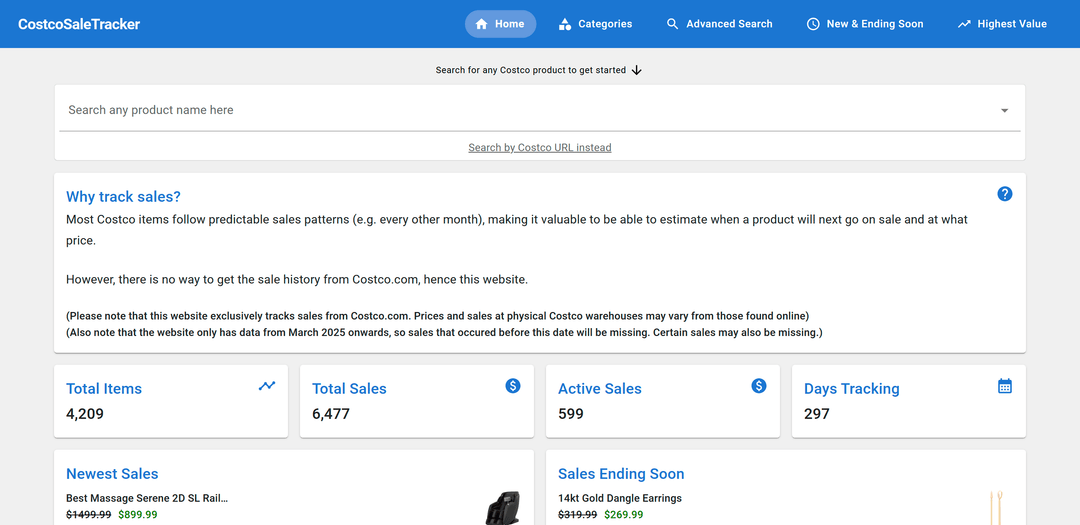Image resolution: width=1080 pixels, height=525 pixels.
Task: Click the house icon in the navbar
Action: coord(482,24)
